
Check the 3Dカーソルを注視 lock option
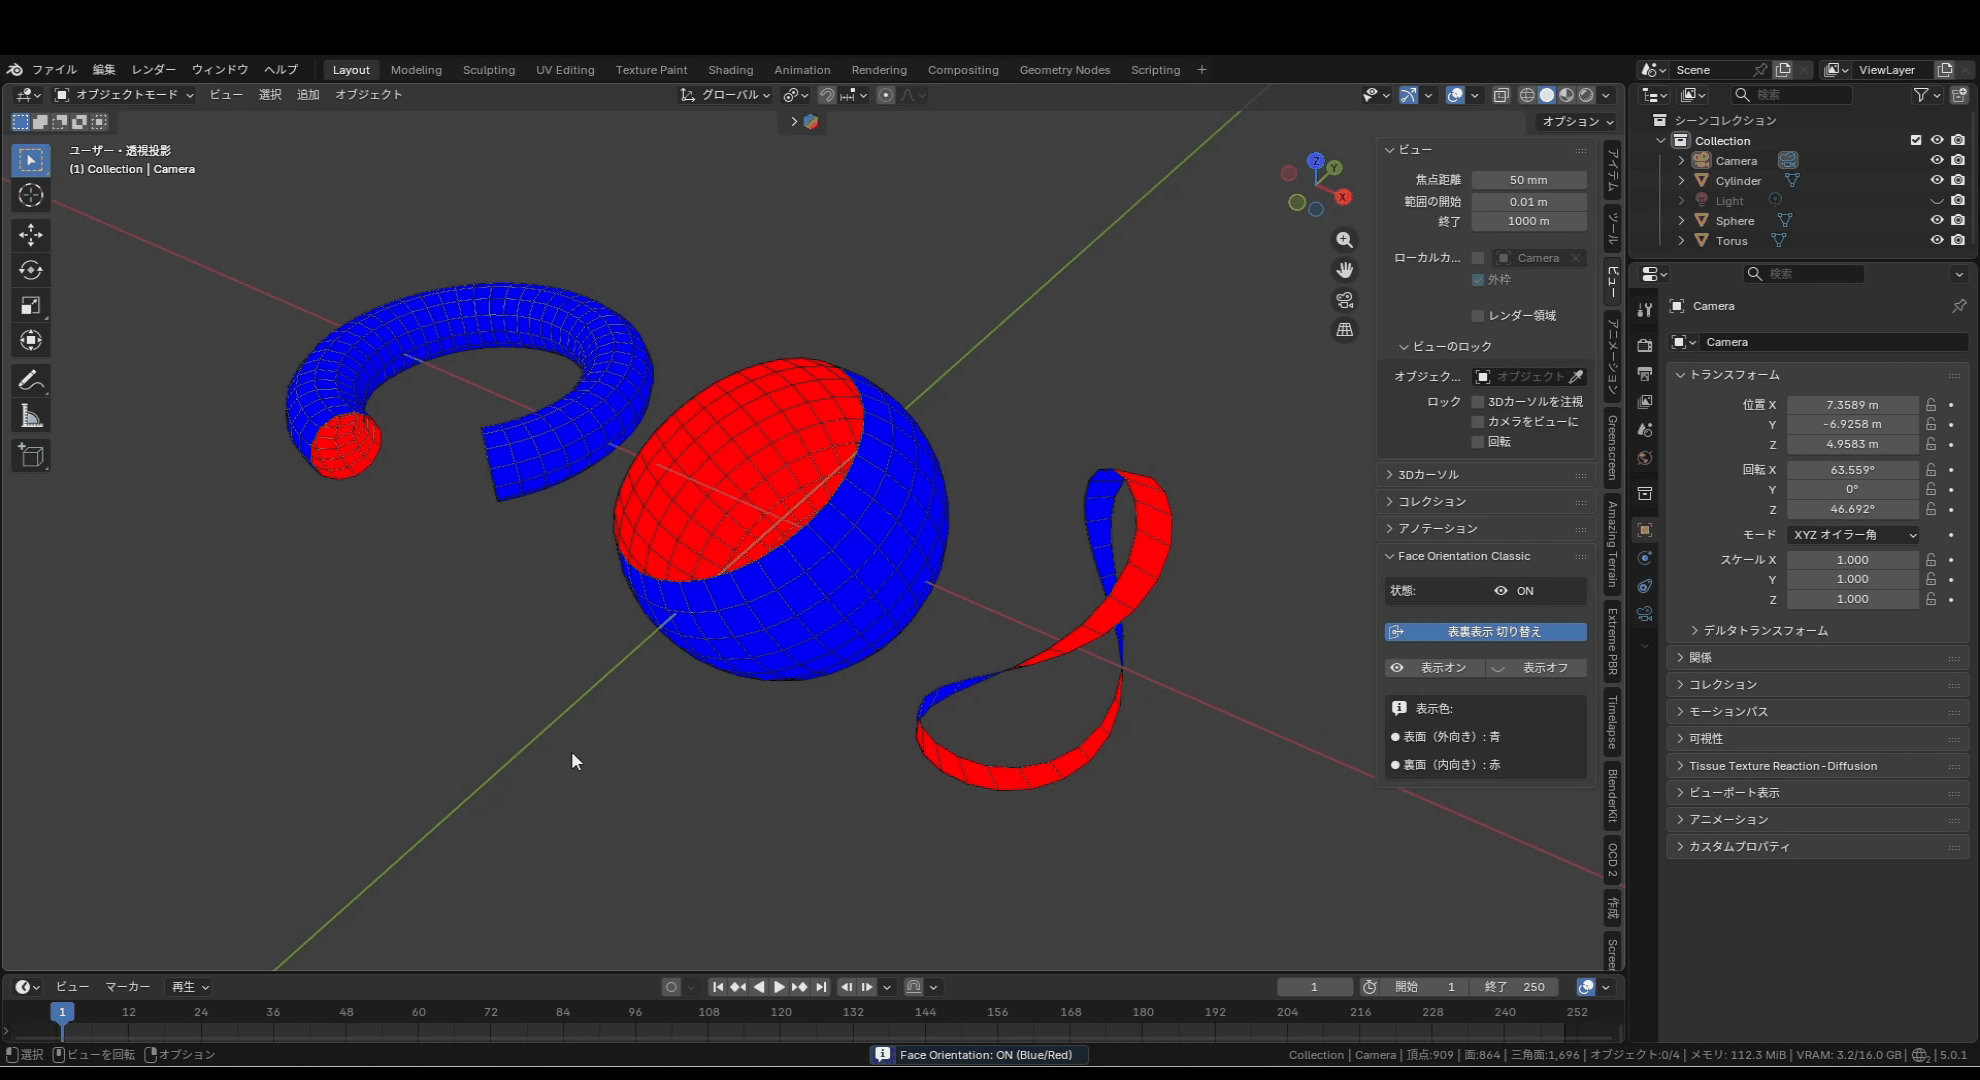[1478, 402]
